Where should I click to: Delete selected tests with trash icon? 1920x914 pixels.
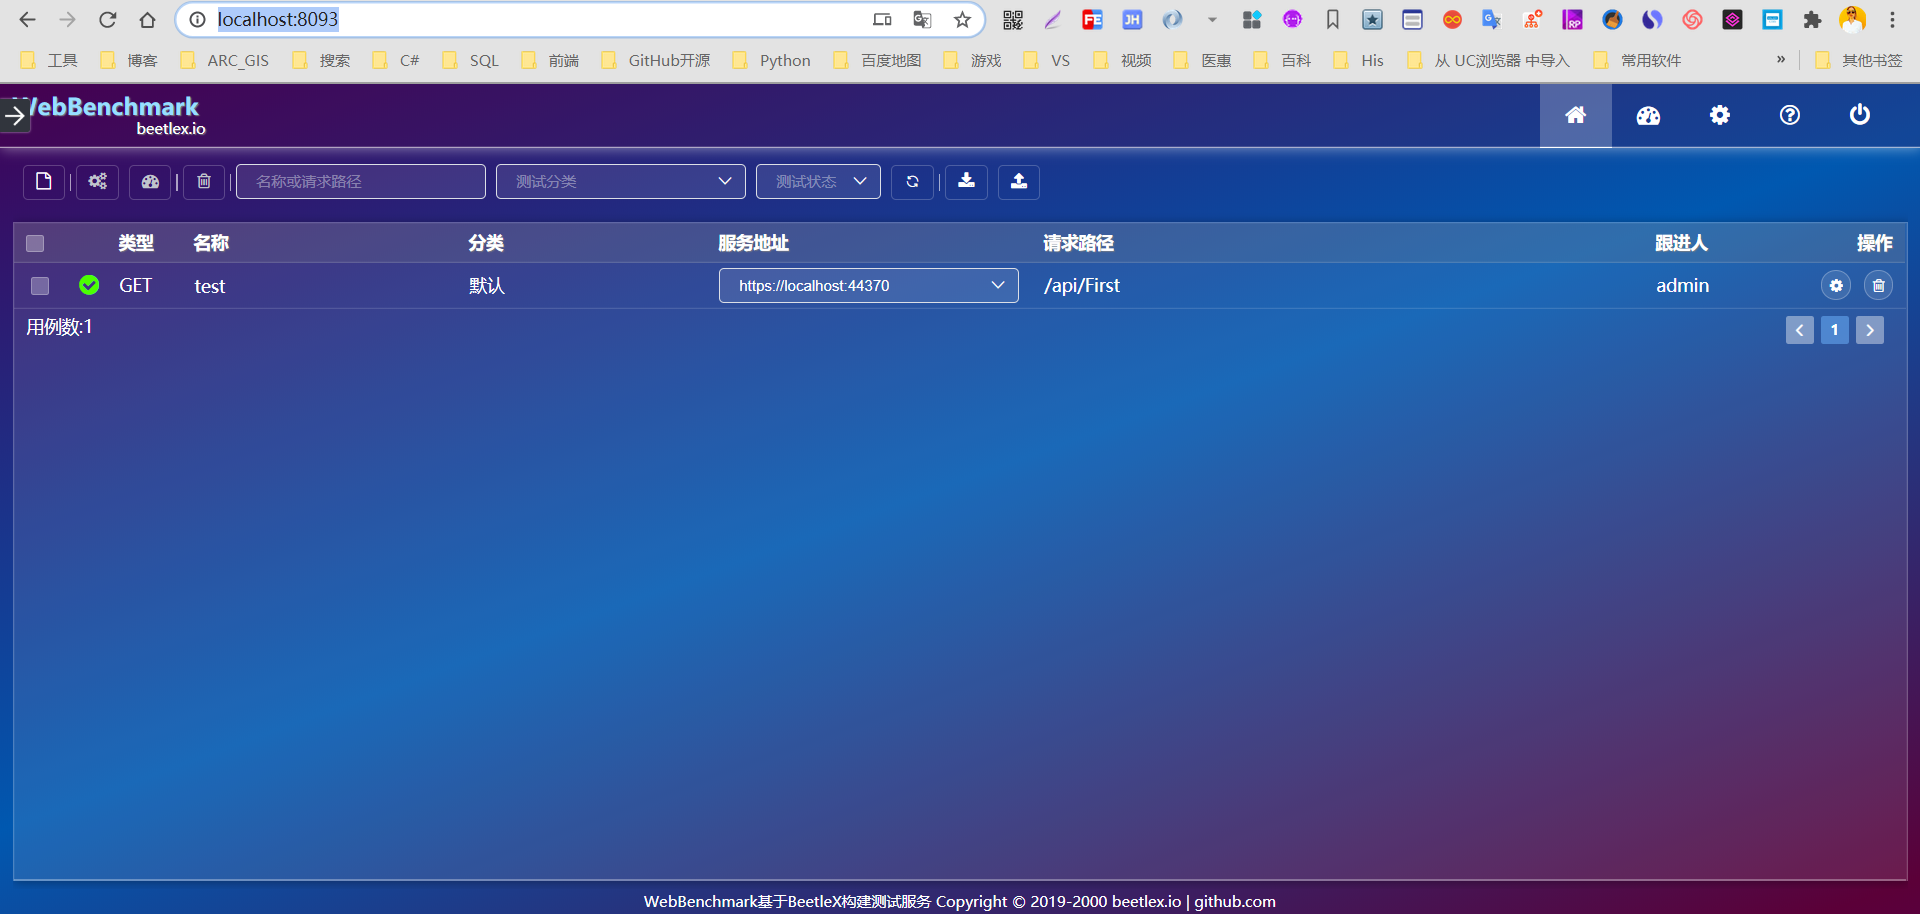[x=204, y=182]
